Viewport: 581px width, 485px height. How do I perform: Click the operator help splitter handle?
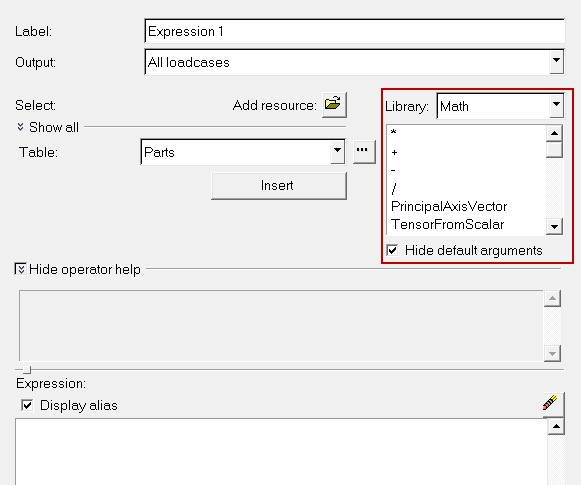(x=27, y=369)
